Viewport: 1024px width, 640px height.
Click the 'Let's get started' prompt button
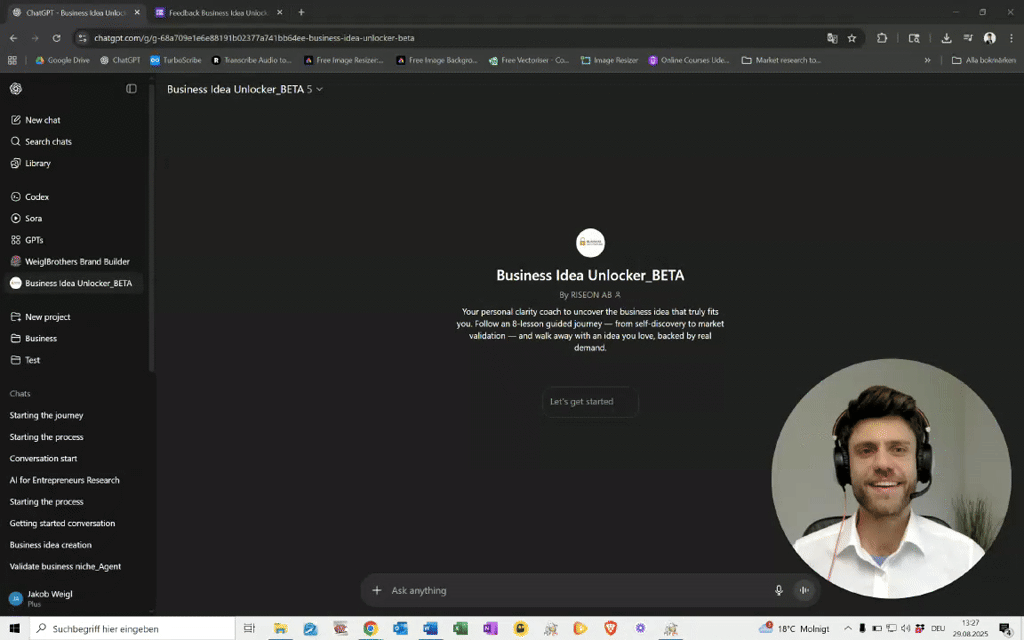pyautogui.click(x=590, y=402)
